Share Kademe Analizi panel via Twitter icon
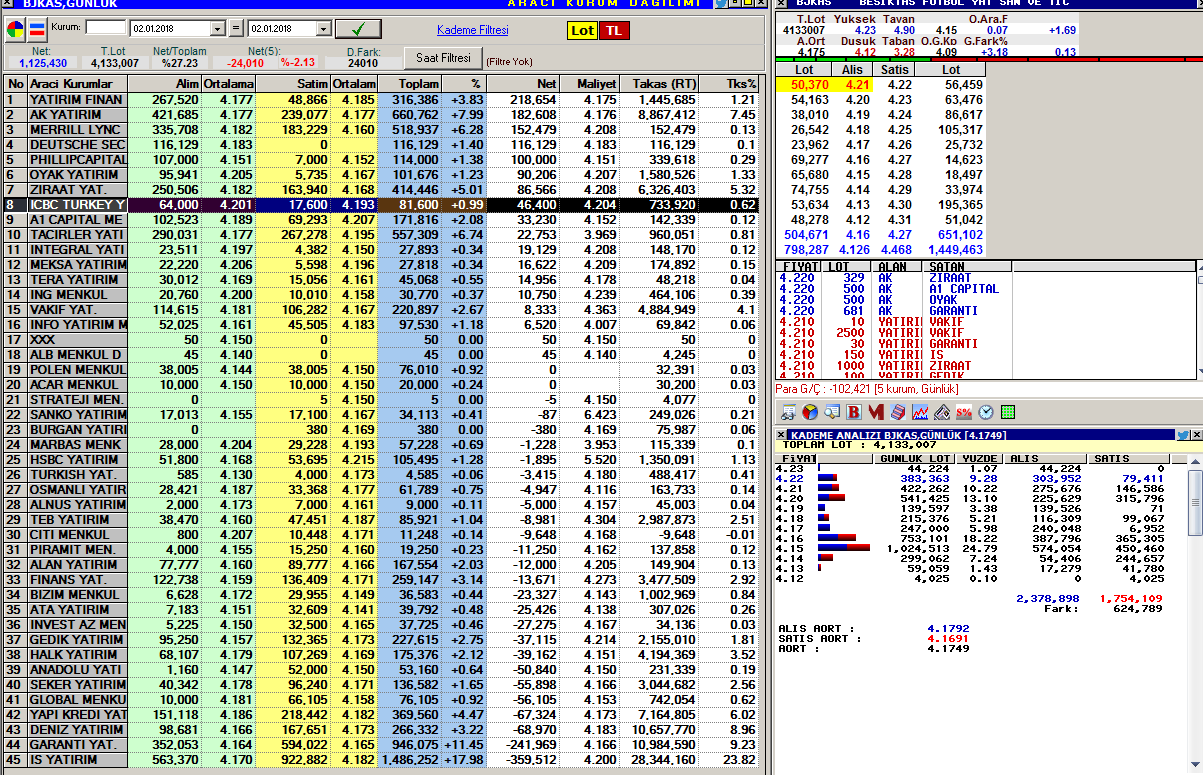 coord(1182,435)
